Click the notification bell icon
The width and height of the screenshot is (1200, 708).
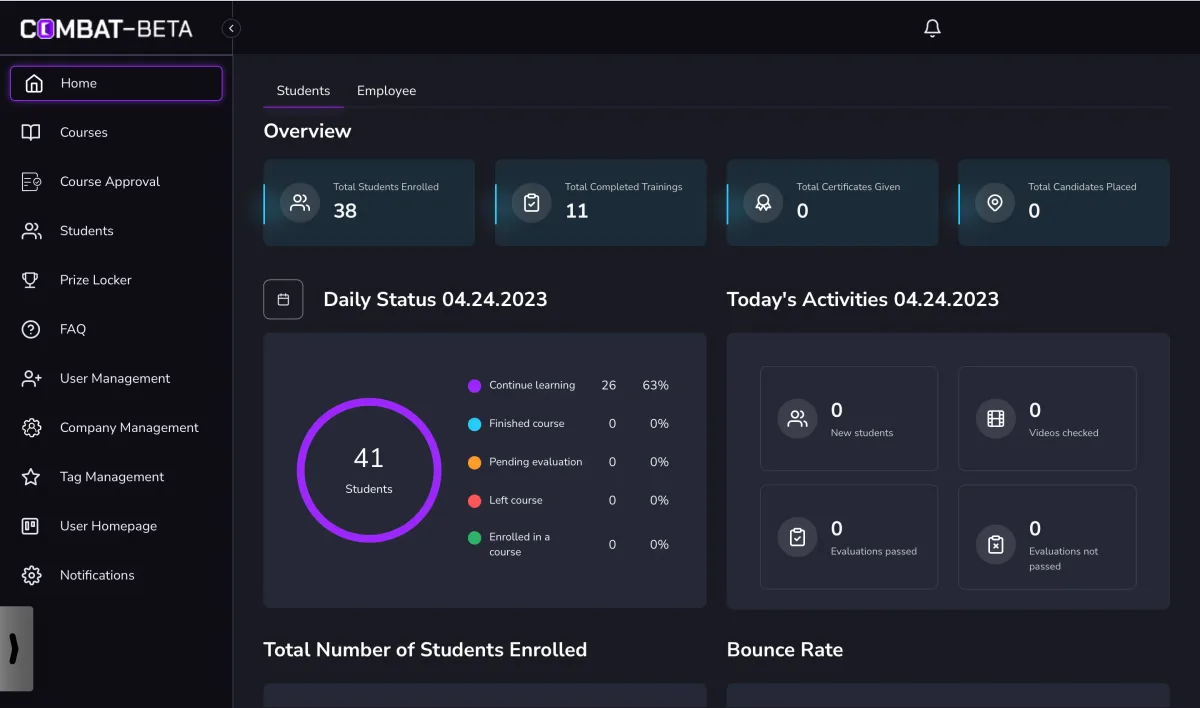(932, 28)
